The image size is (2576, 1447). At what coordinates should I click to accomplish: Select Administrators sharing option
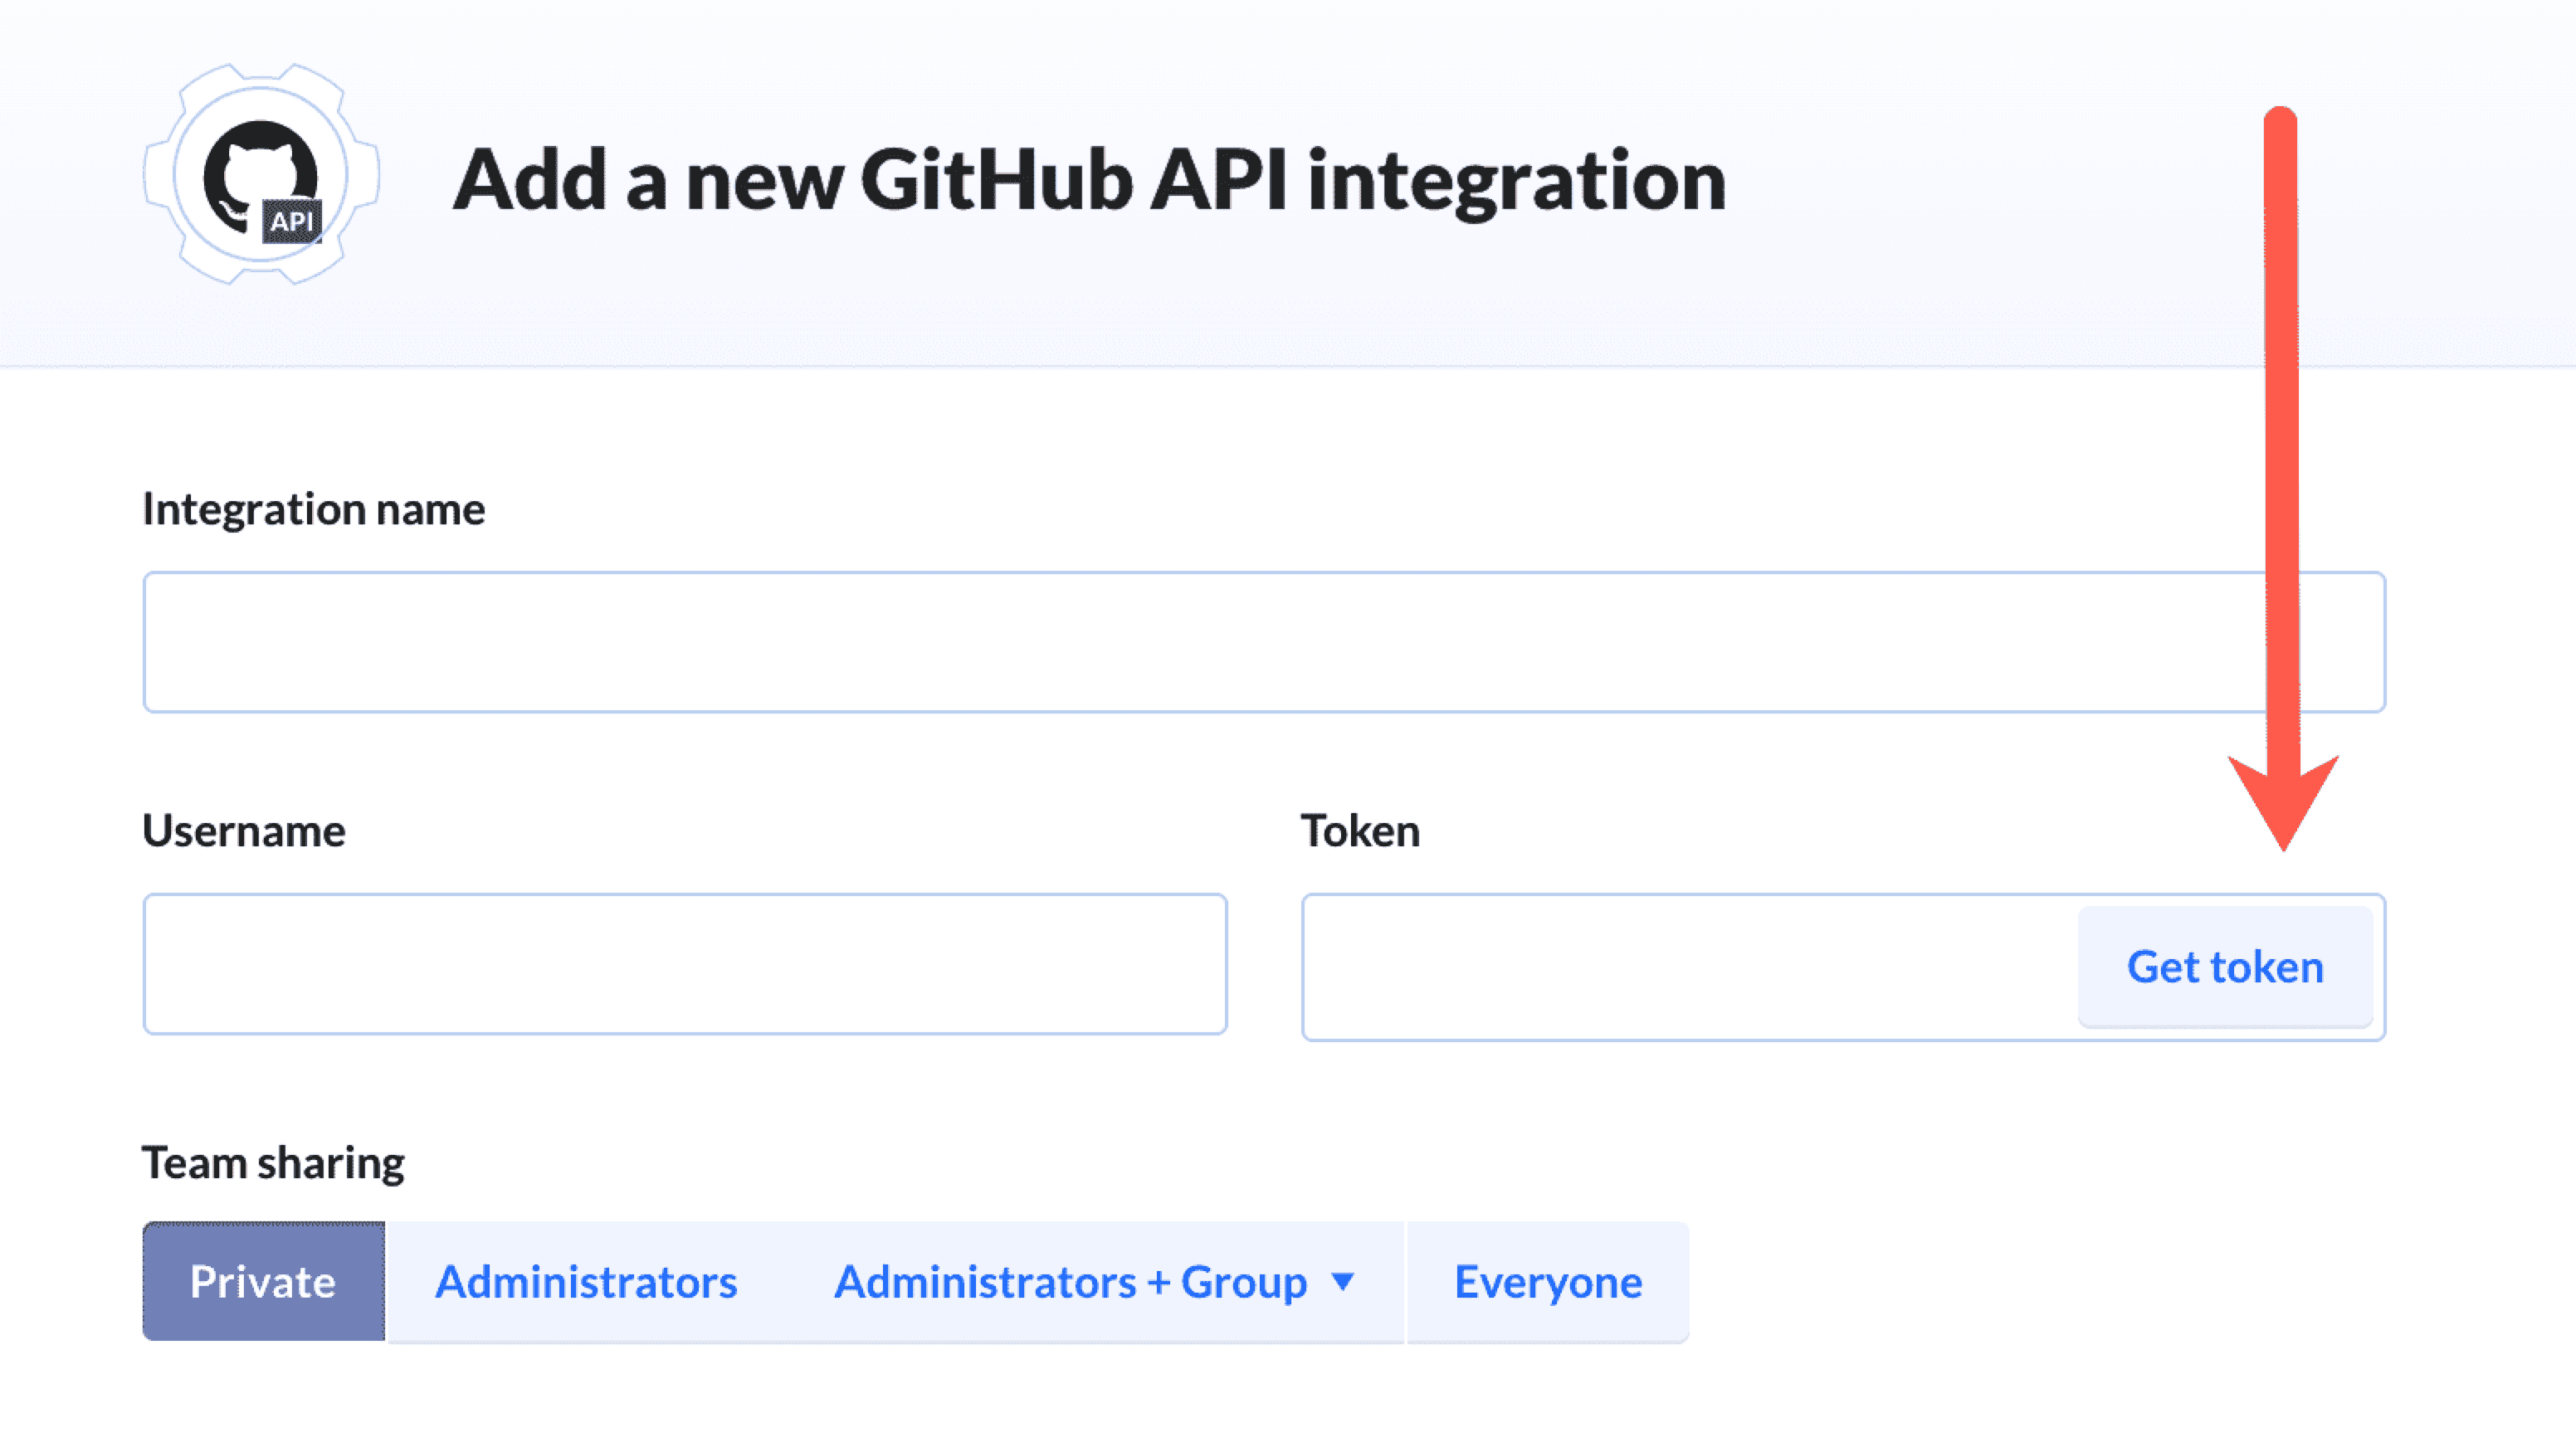586,1281
